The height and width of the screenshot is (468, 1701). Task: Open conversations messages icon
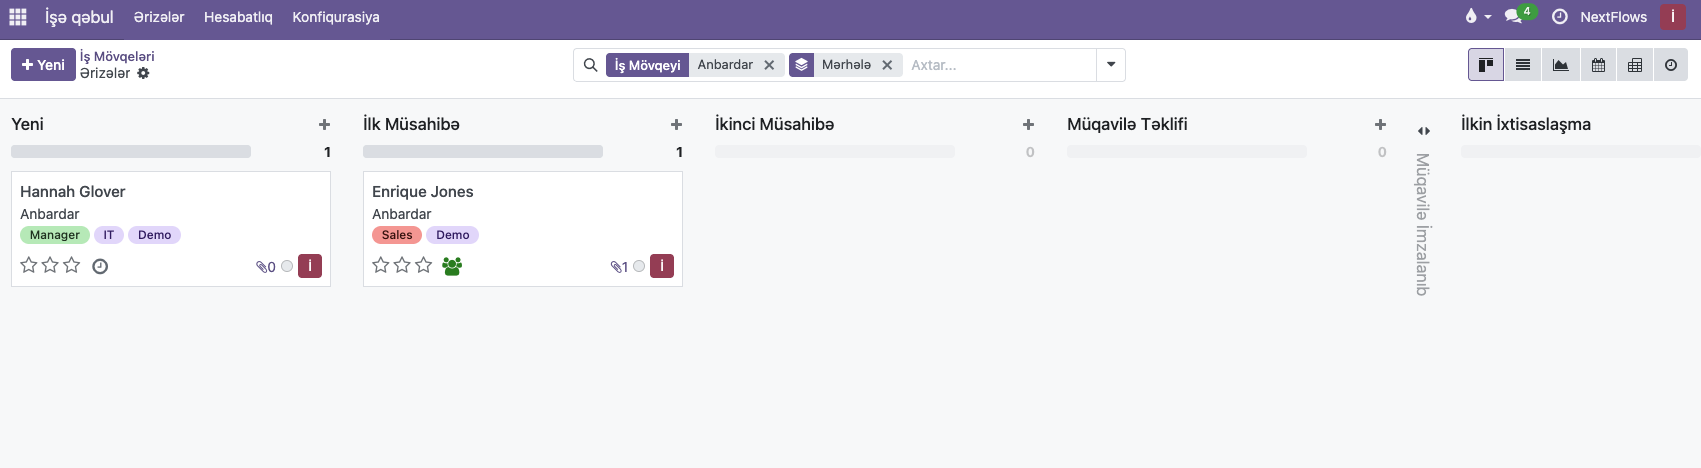1513,17
